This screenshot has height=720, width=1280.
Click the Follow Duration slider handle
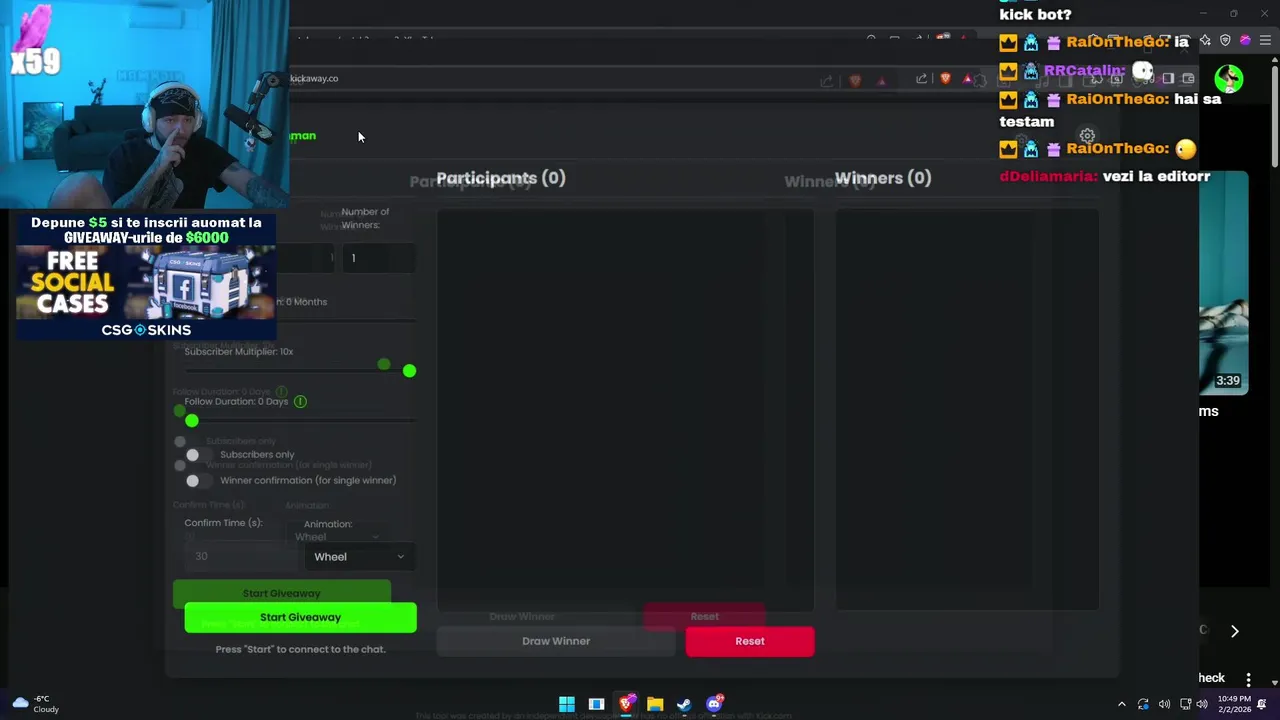tap(192, 421)
